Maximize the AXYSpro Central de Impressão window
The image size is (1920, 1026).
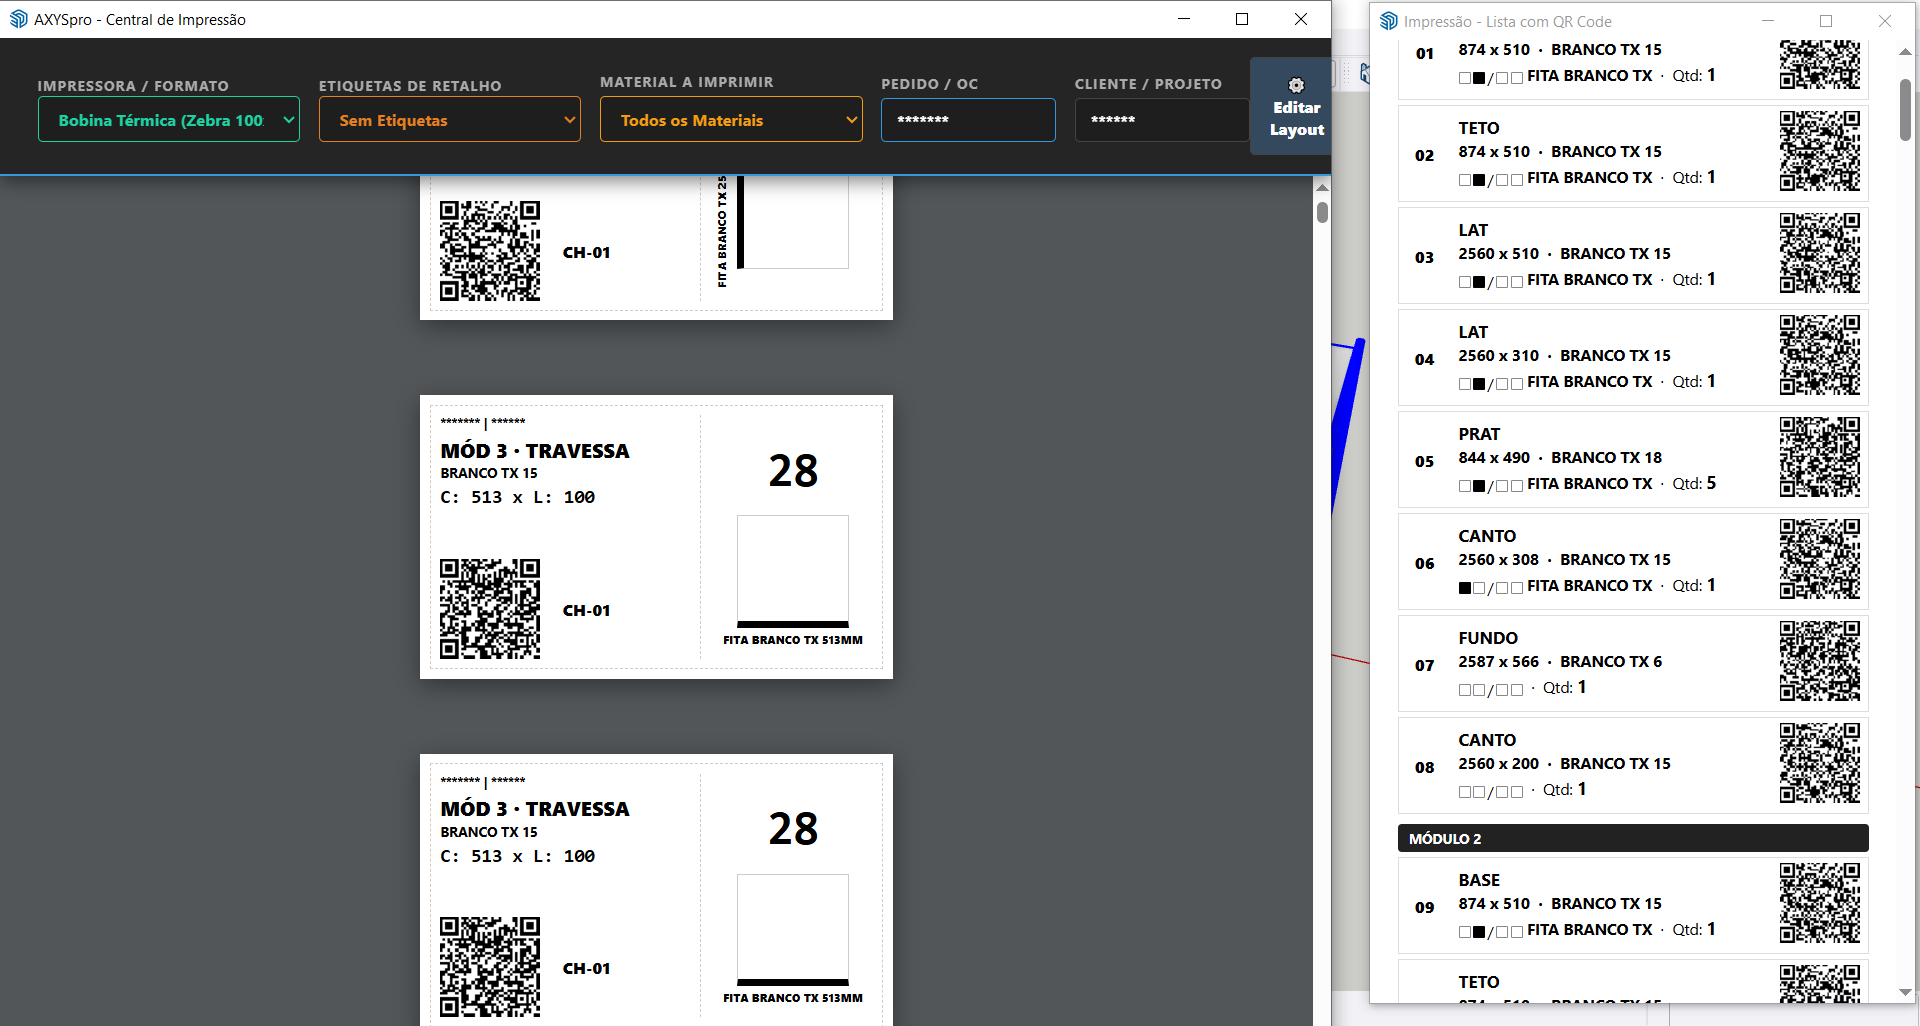(1242, 19)
